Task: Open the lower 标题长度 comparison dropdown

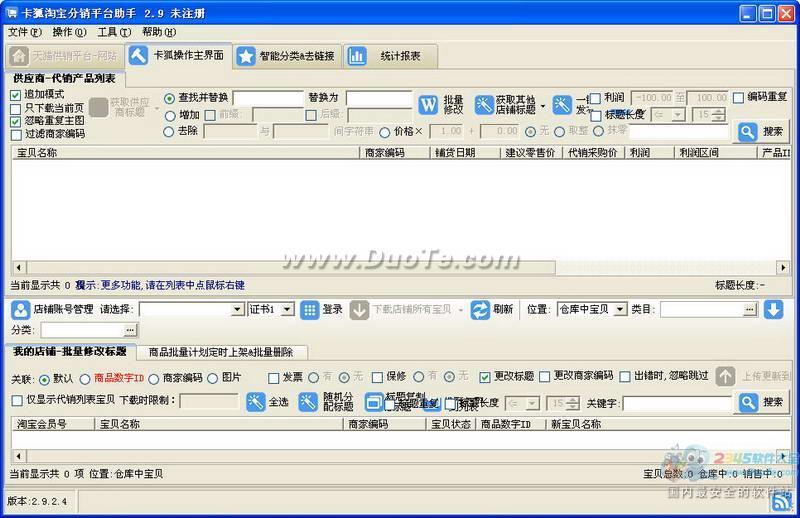Action: click(532, 404)
